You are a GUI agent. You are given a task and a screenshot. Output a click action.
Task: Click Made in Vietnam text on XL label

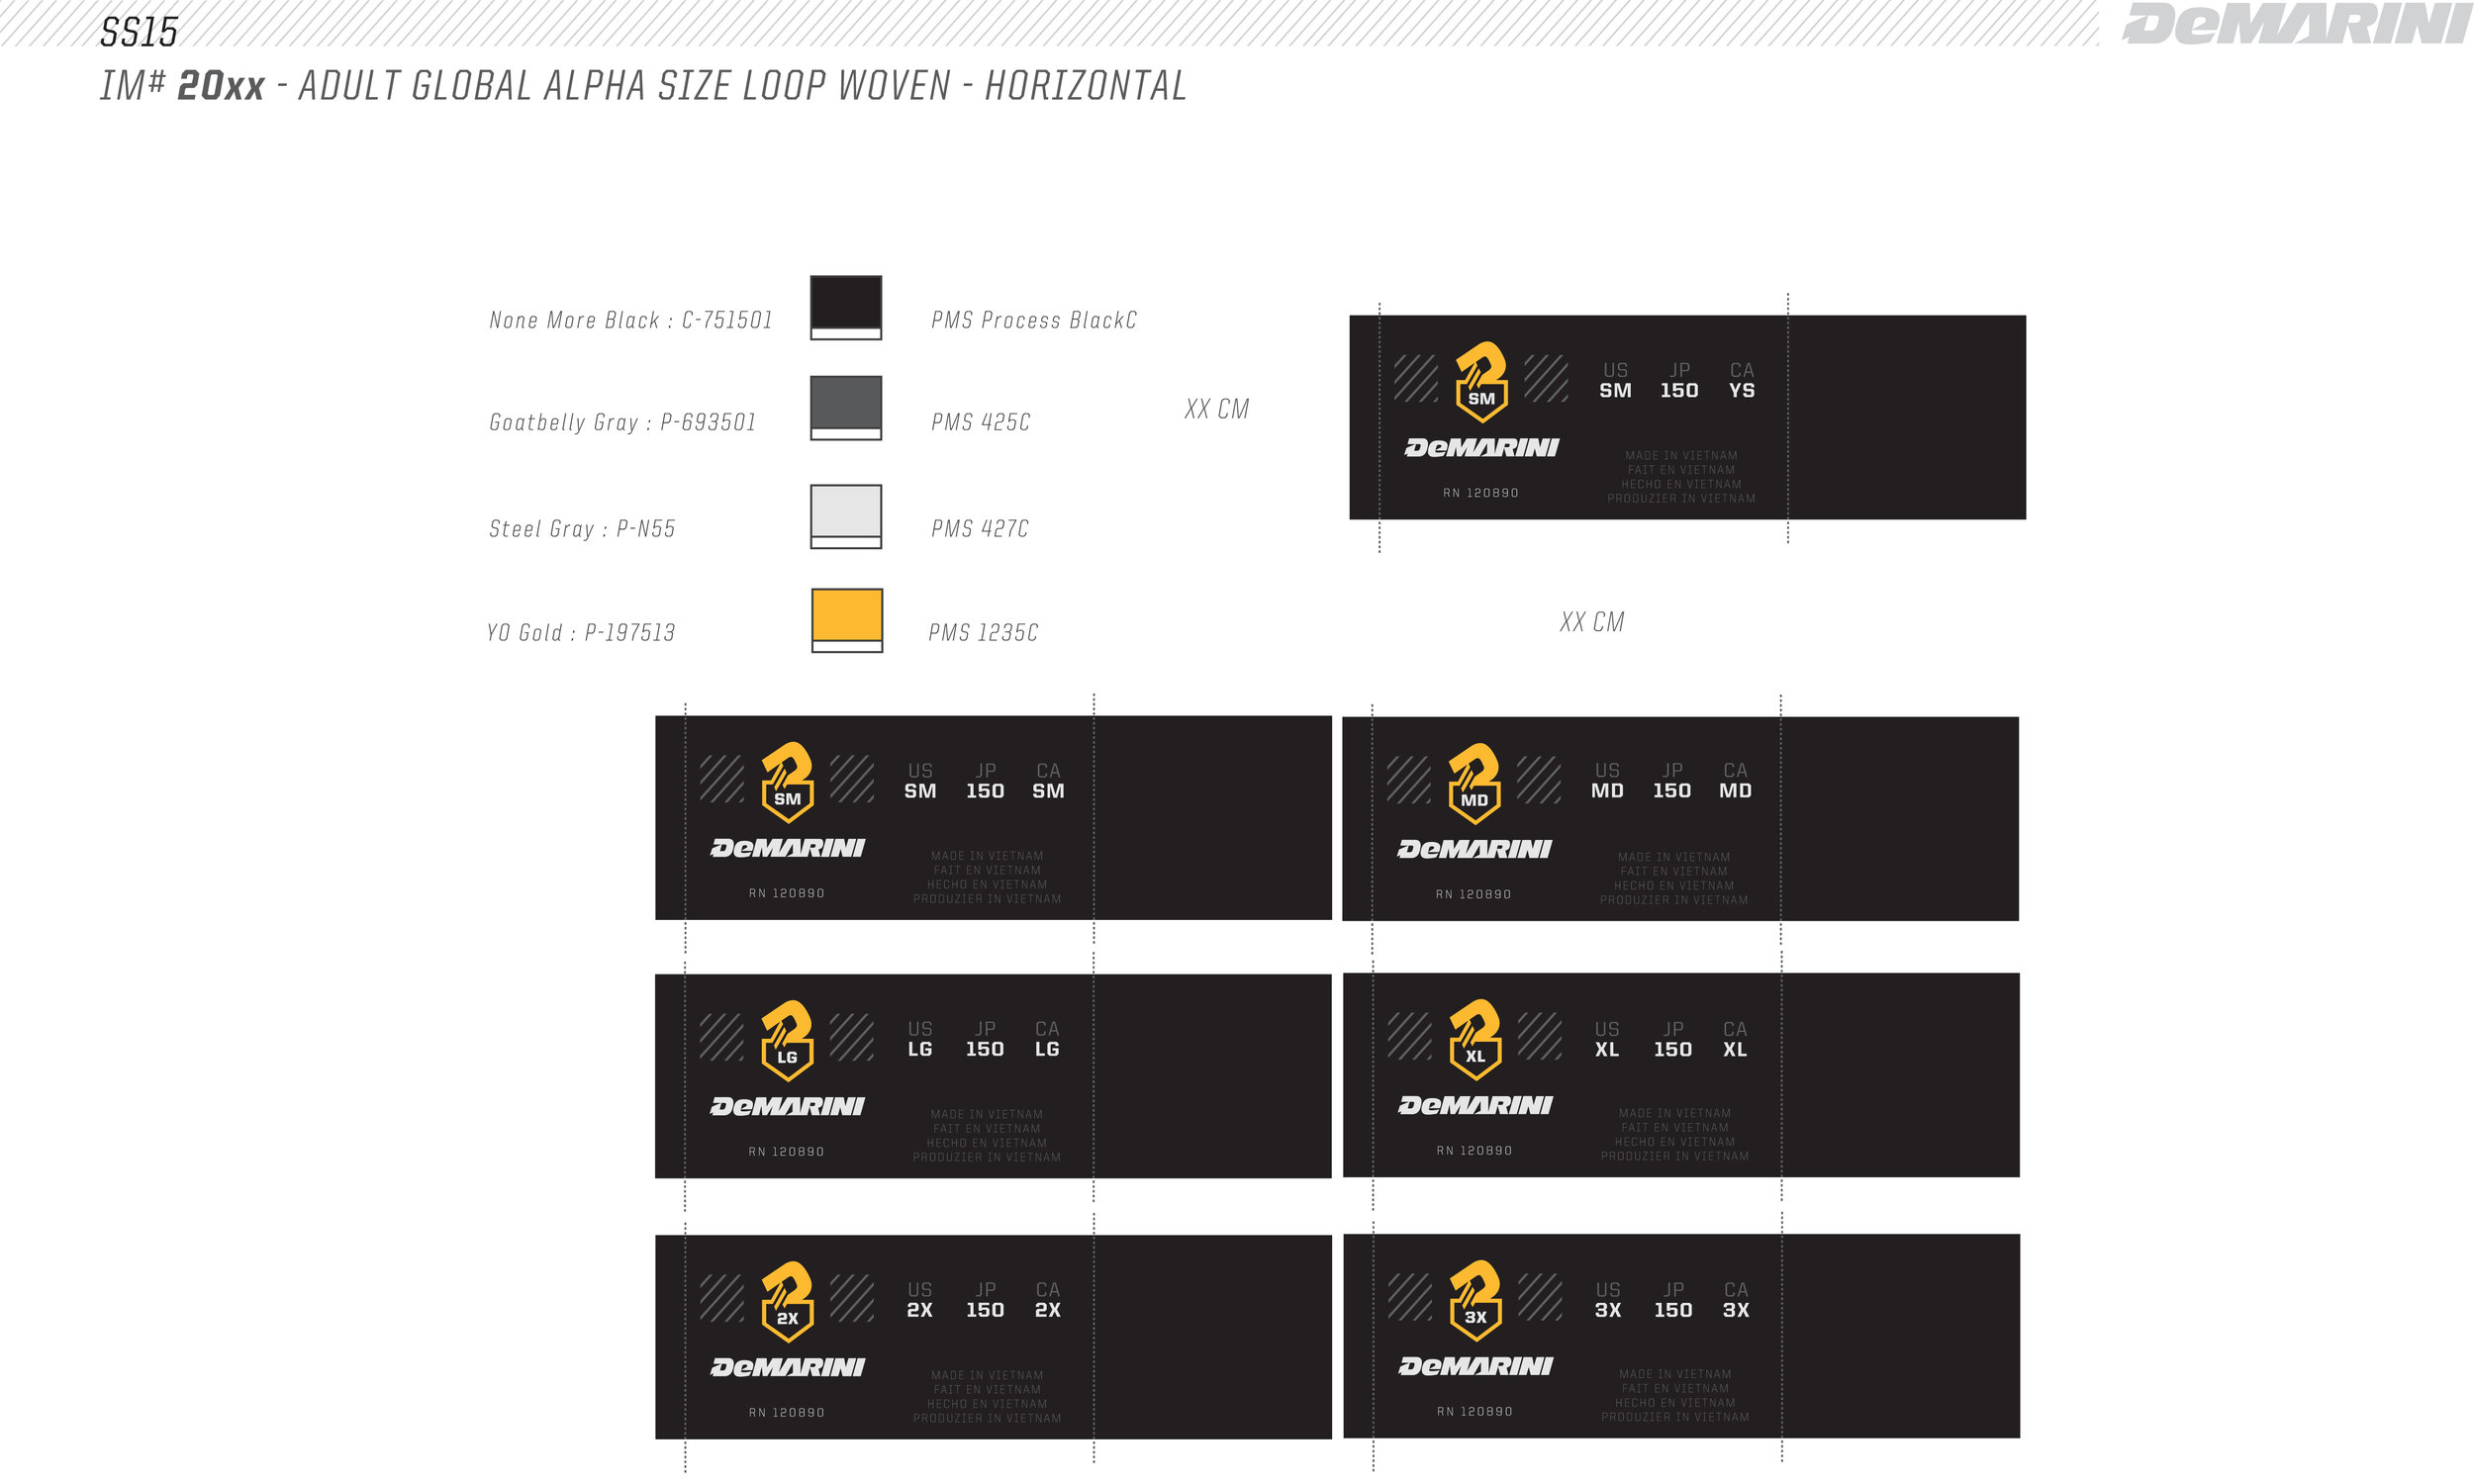(x=1674, y=1113)
